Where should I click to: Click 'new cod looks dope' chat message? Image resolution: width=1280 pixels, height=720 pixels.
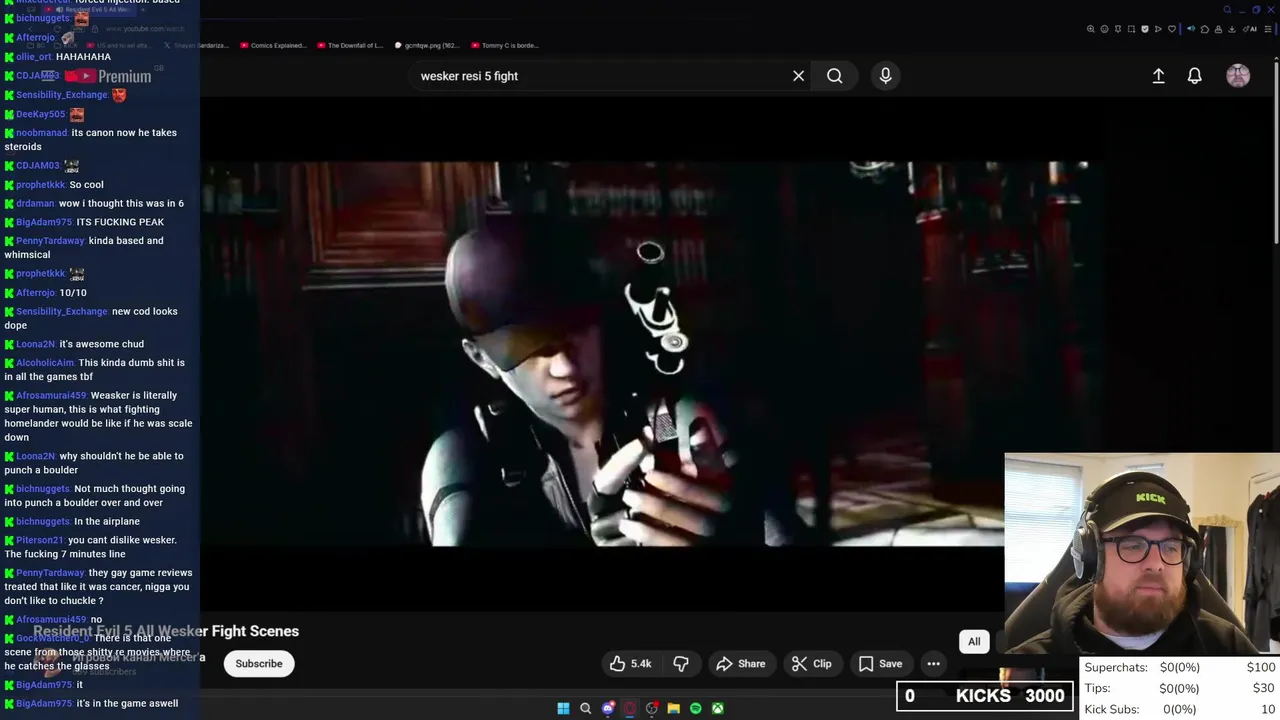91,318
